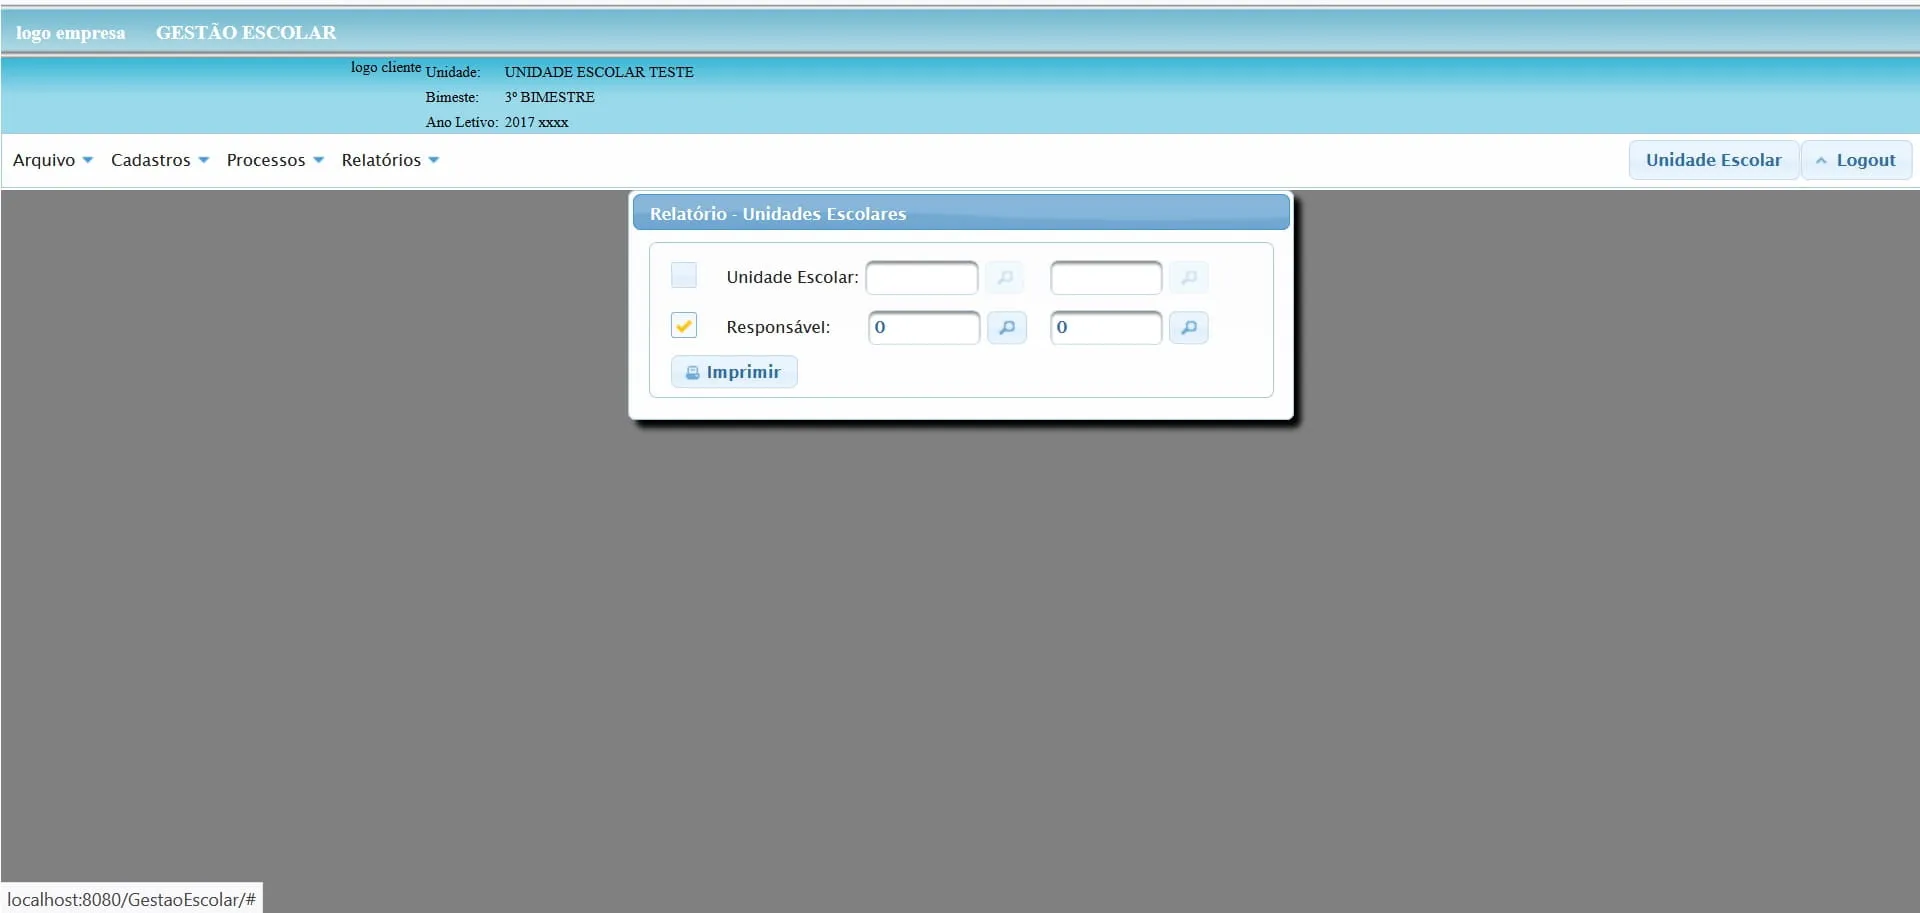1920x913 pixels.
Task: Click the second Unidade Escolar search magnifier icon
Action: pyautogui.click(x=1189, y=277)
